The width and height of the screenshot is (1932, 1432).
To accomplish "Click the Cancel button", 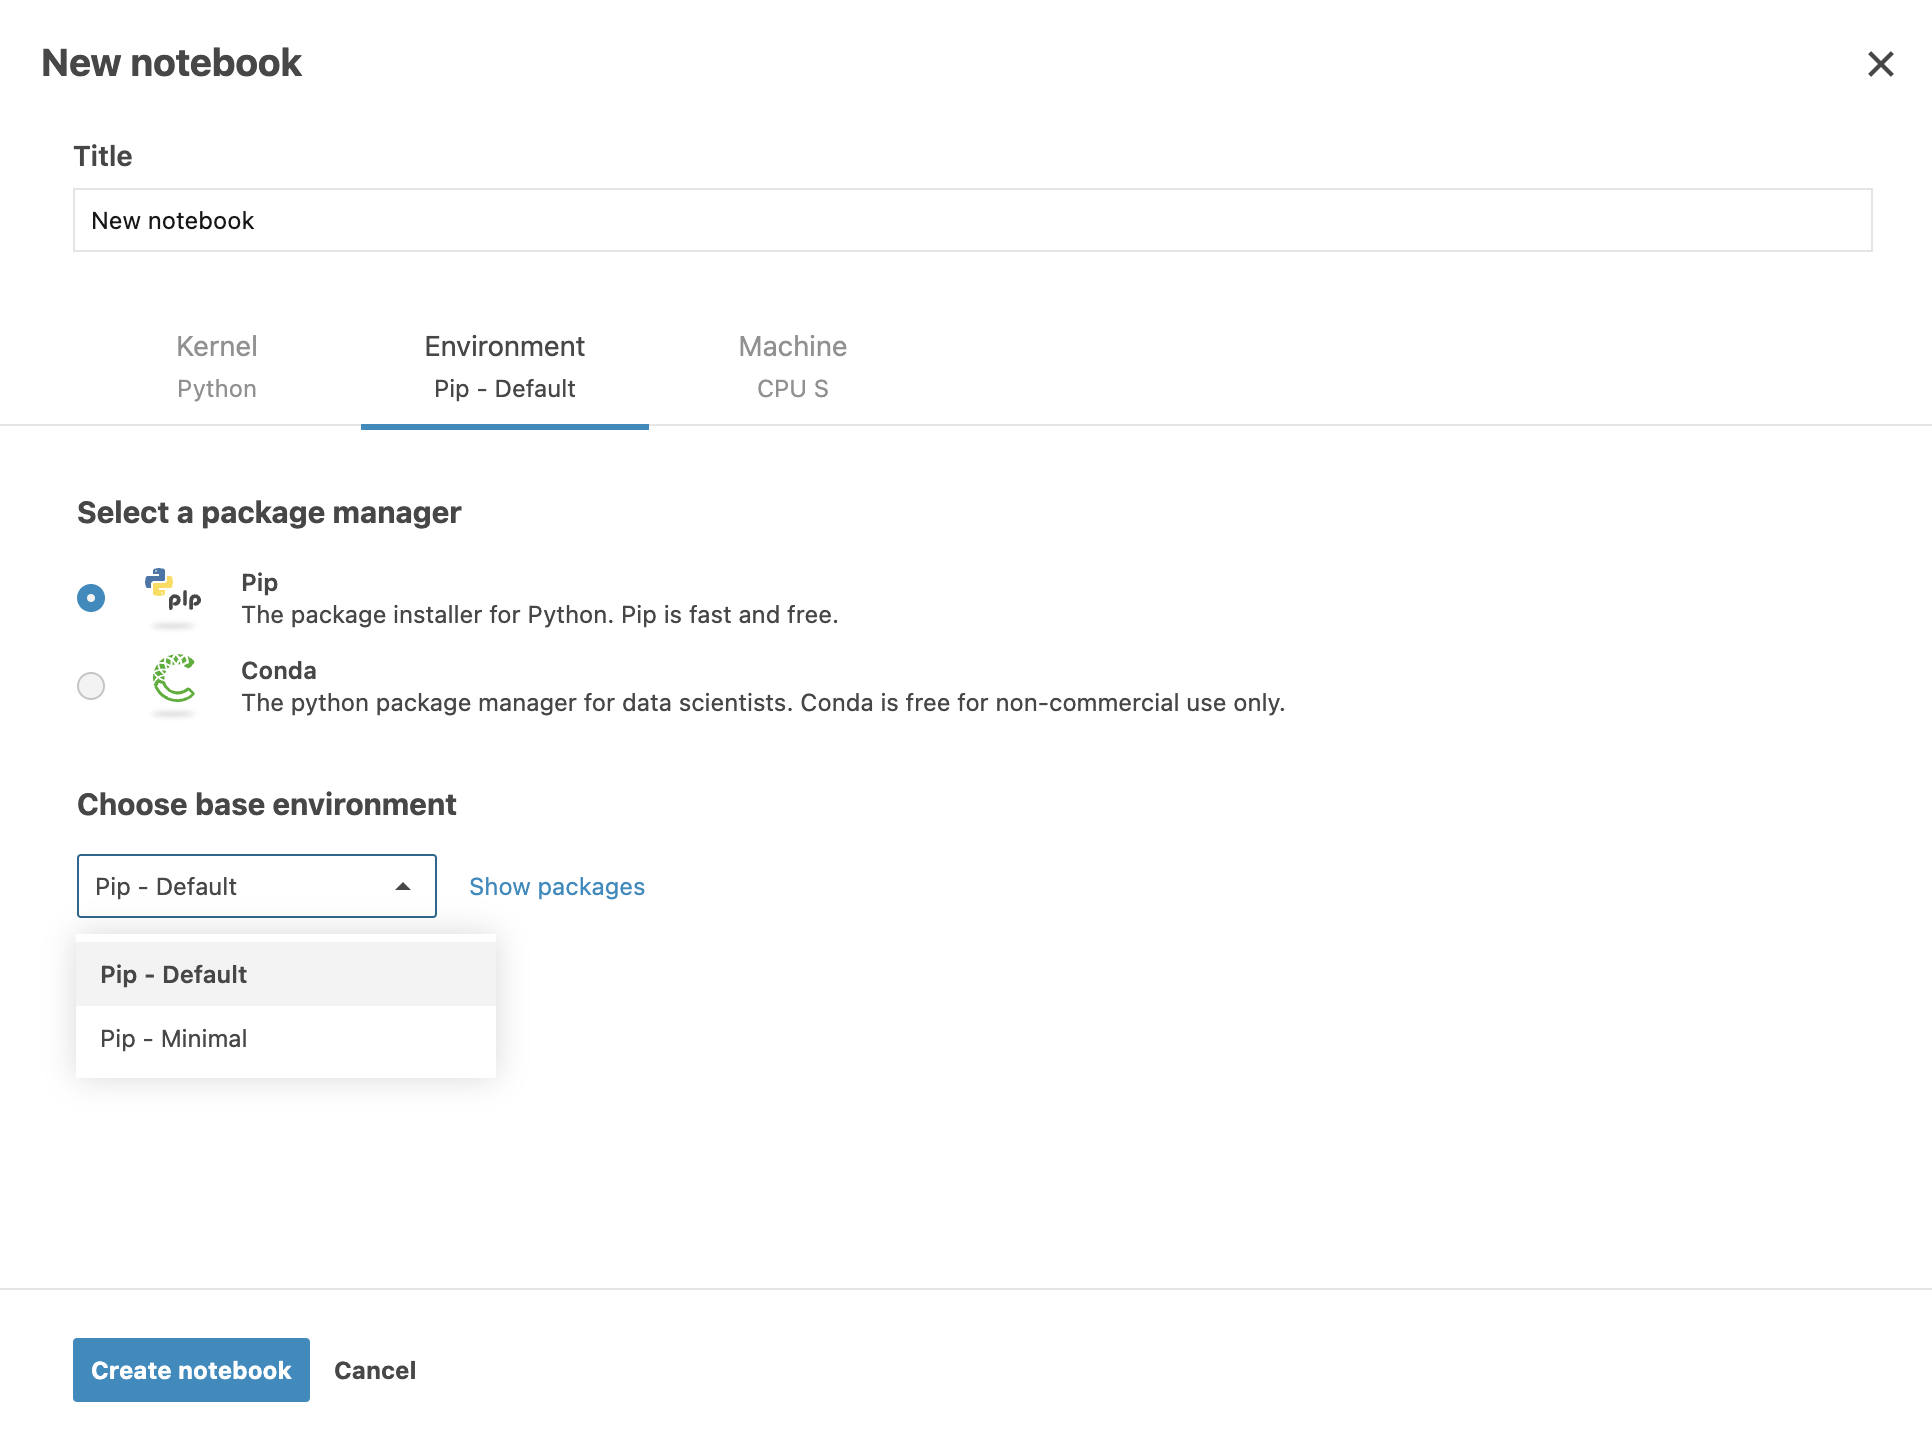I will 375,1371.
